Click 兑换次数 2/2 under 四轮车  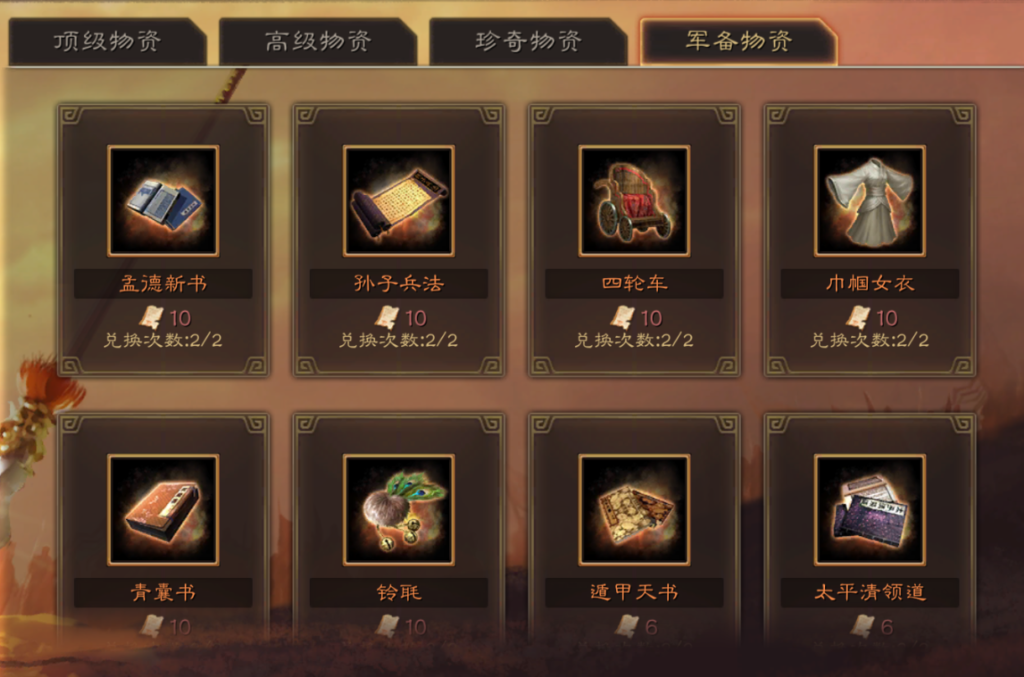(x=634, y=340)
